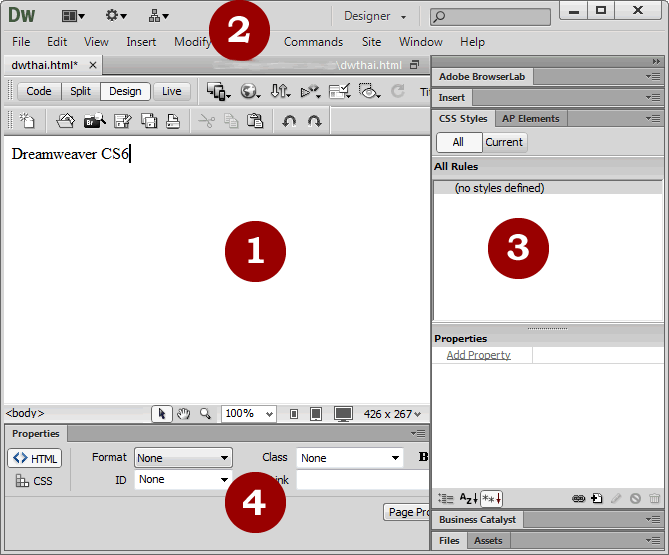Click the Add Property link
Image resolution: width=669 pixels, height=555 pixels.
478,355
